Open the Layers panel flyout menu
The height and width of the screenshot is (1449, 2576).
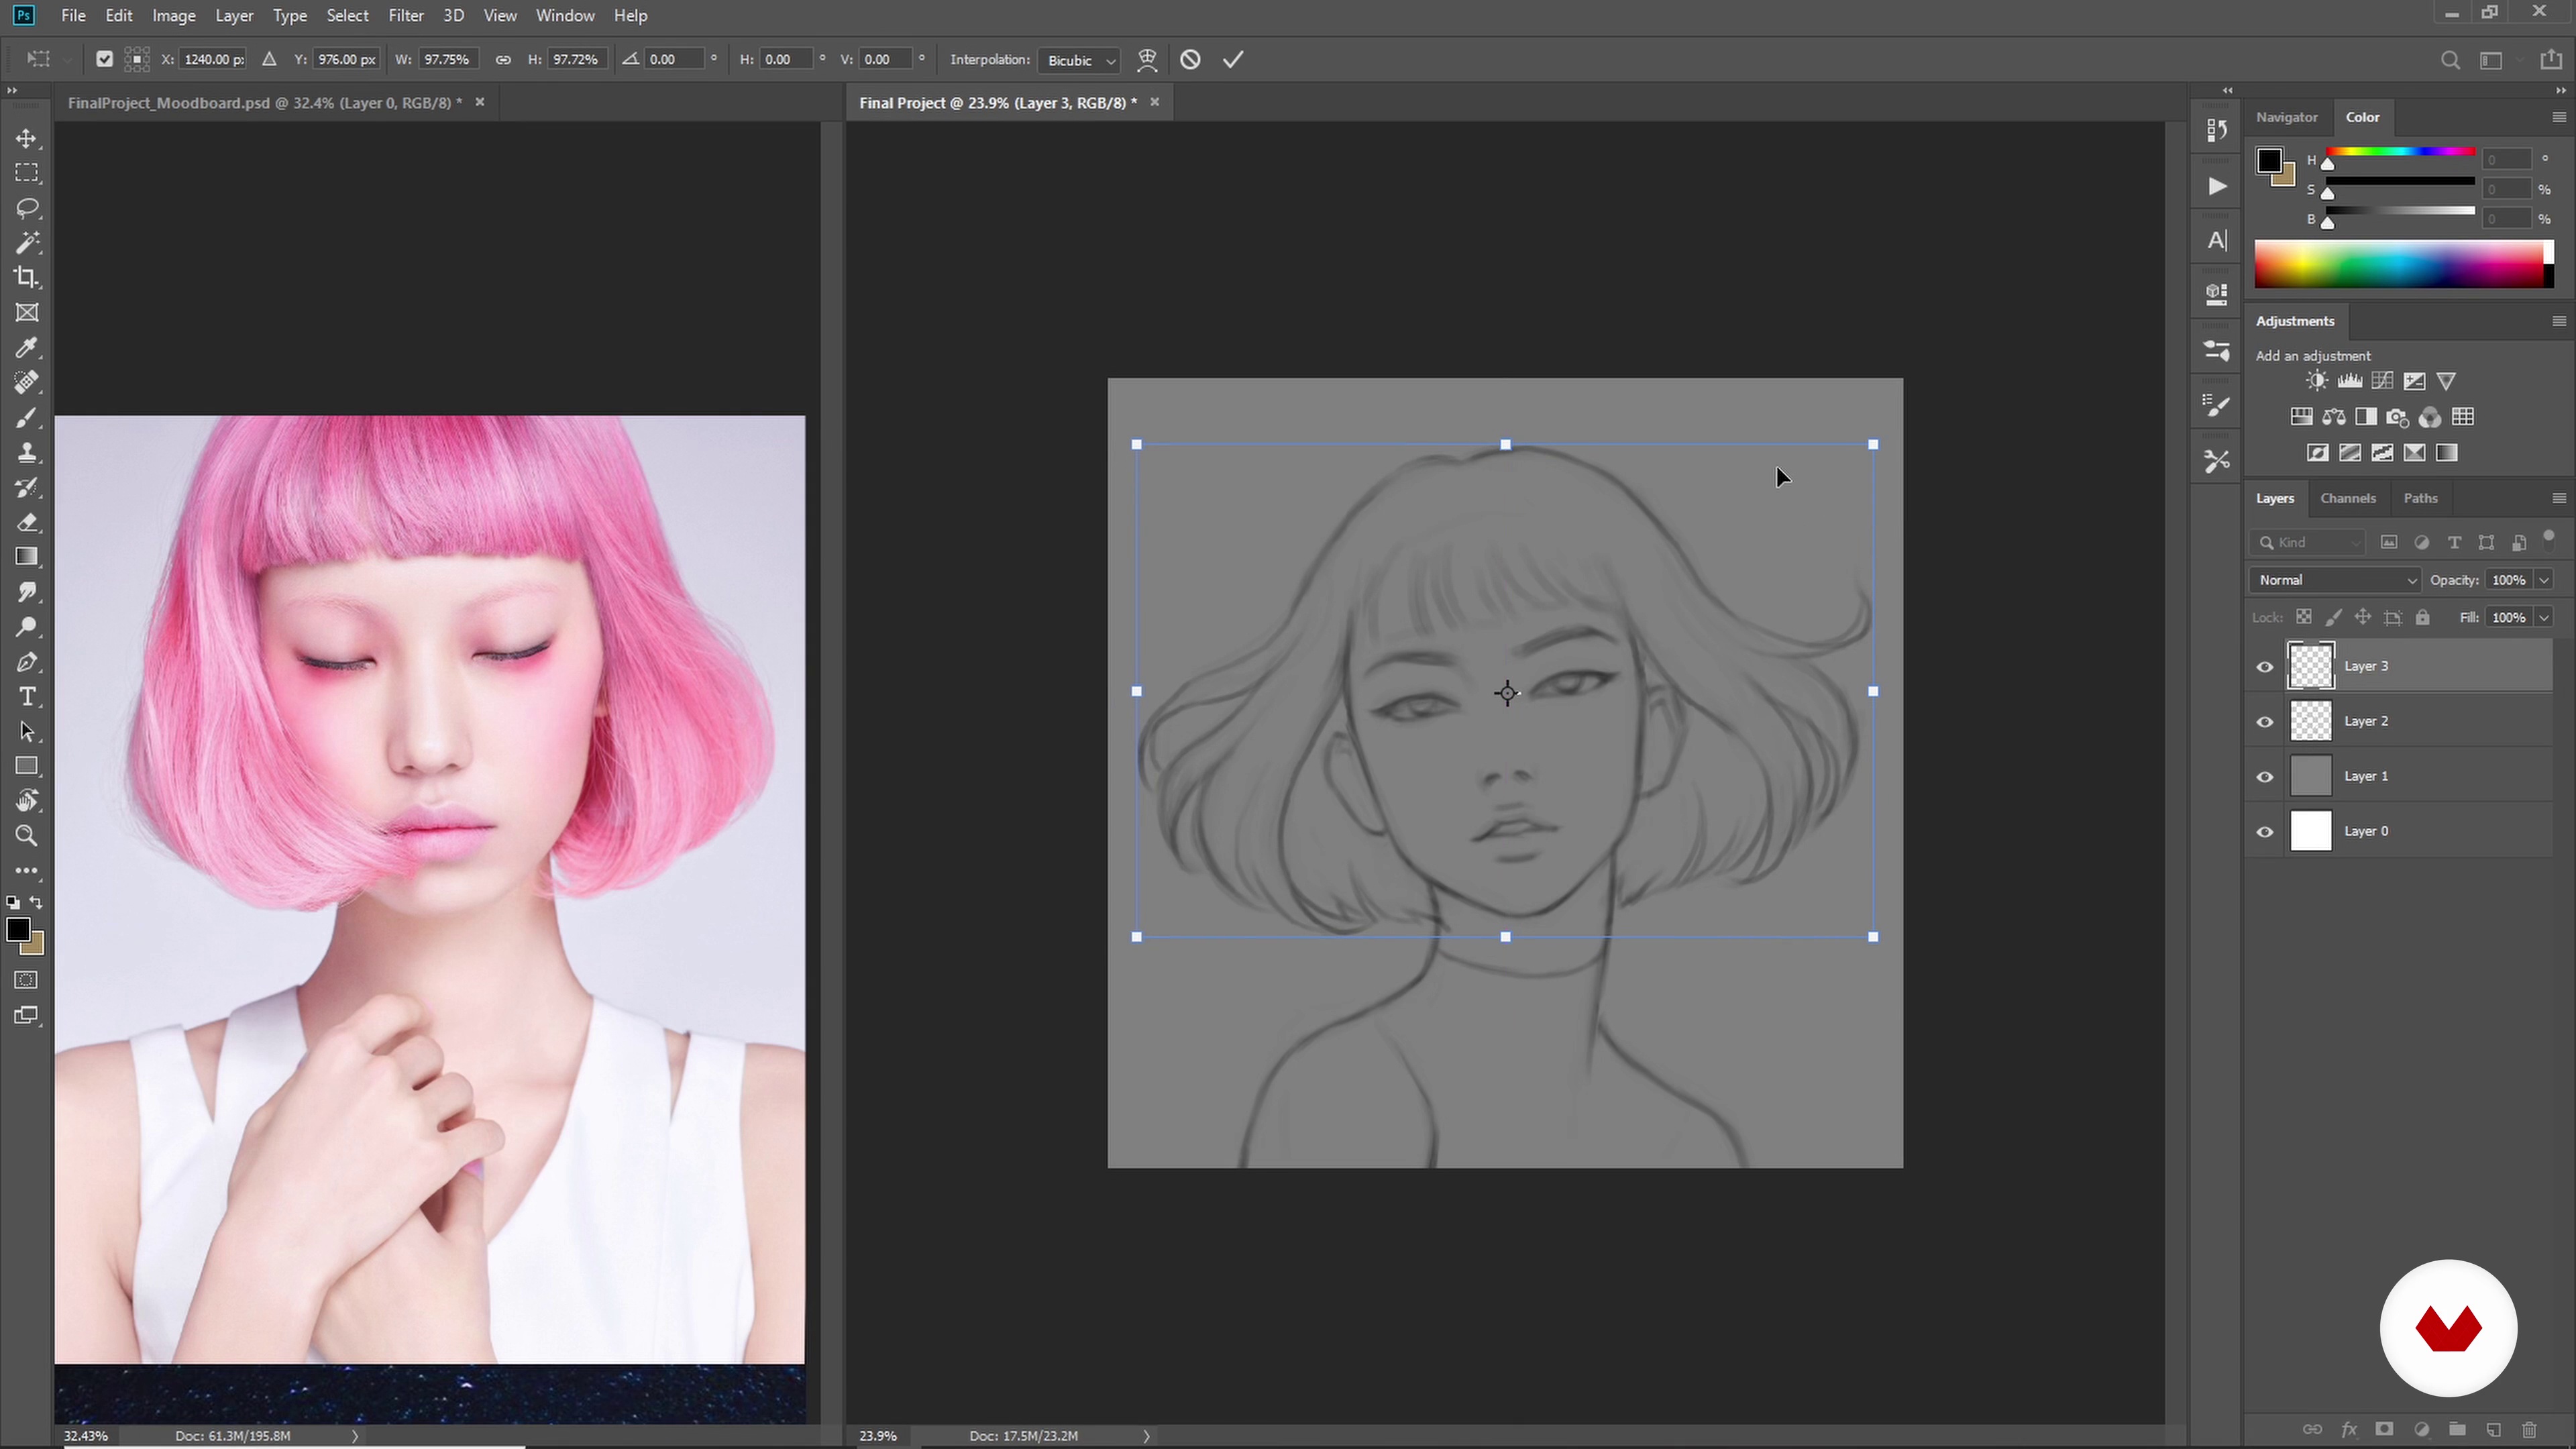click(x=2558, y=498)
